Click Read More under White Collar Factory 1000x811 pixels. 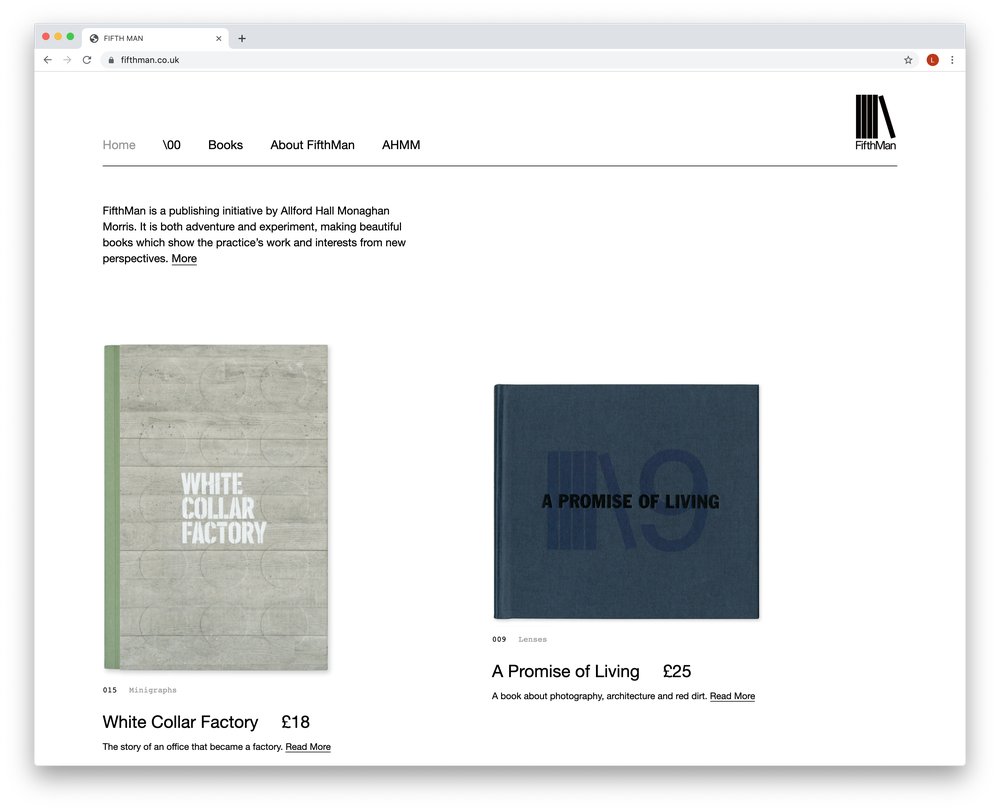point(308,747)
